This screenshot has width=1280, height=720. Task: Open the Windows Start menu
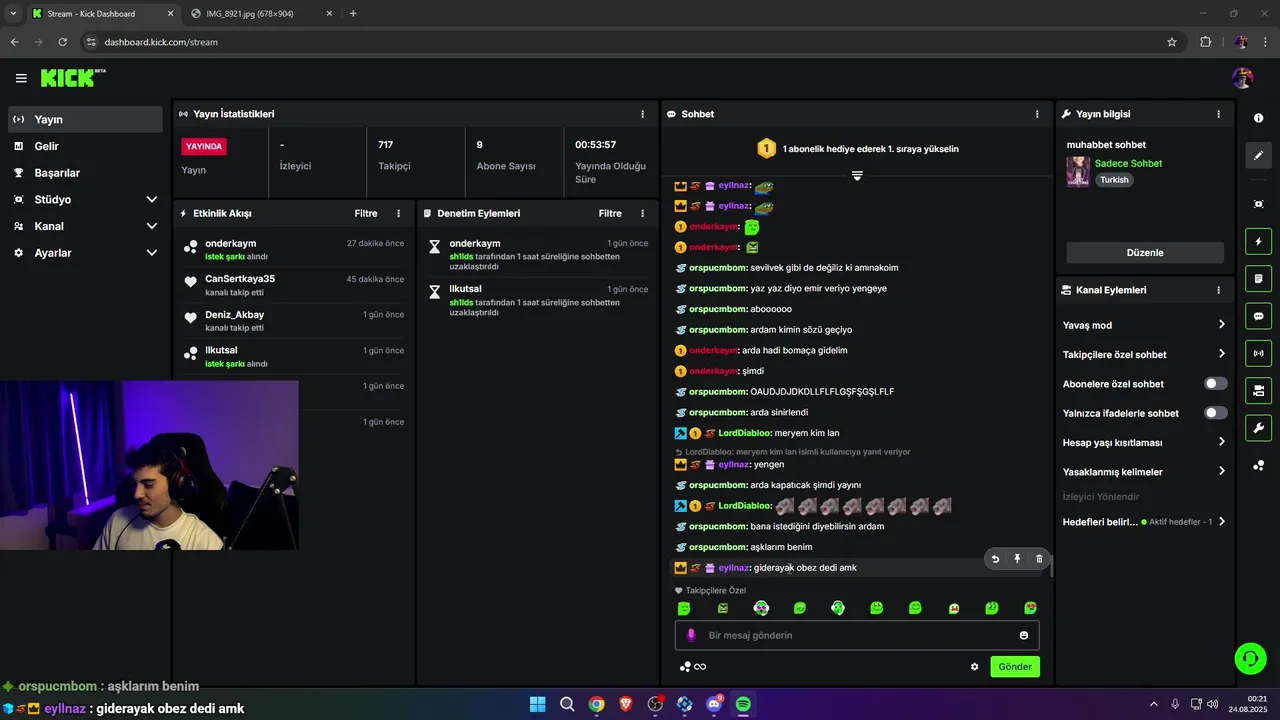(537, 704)
